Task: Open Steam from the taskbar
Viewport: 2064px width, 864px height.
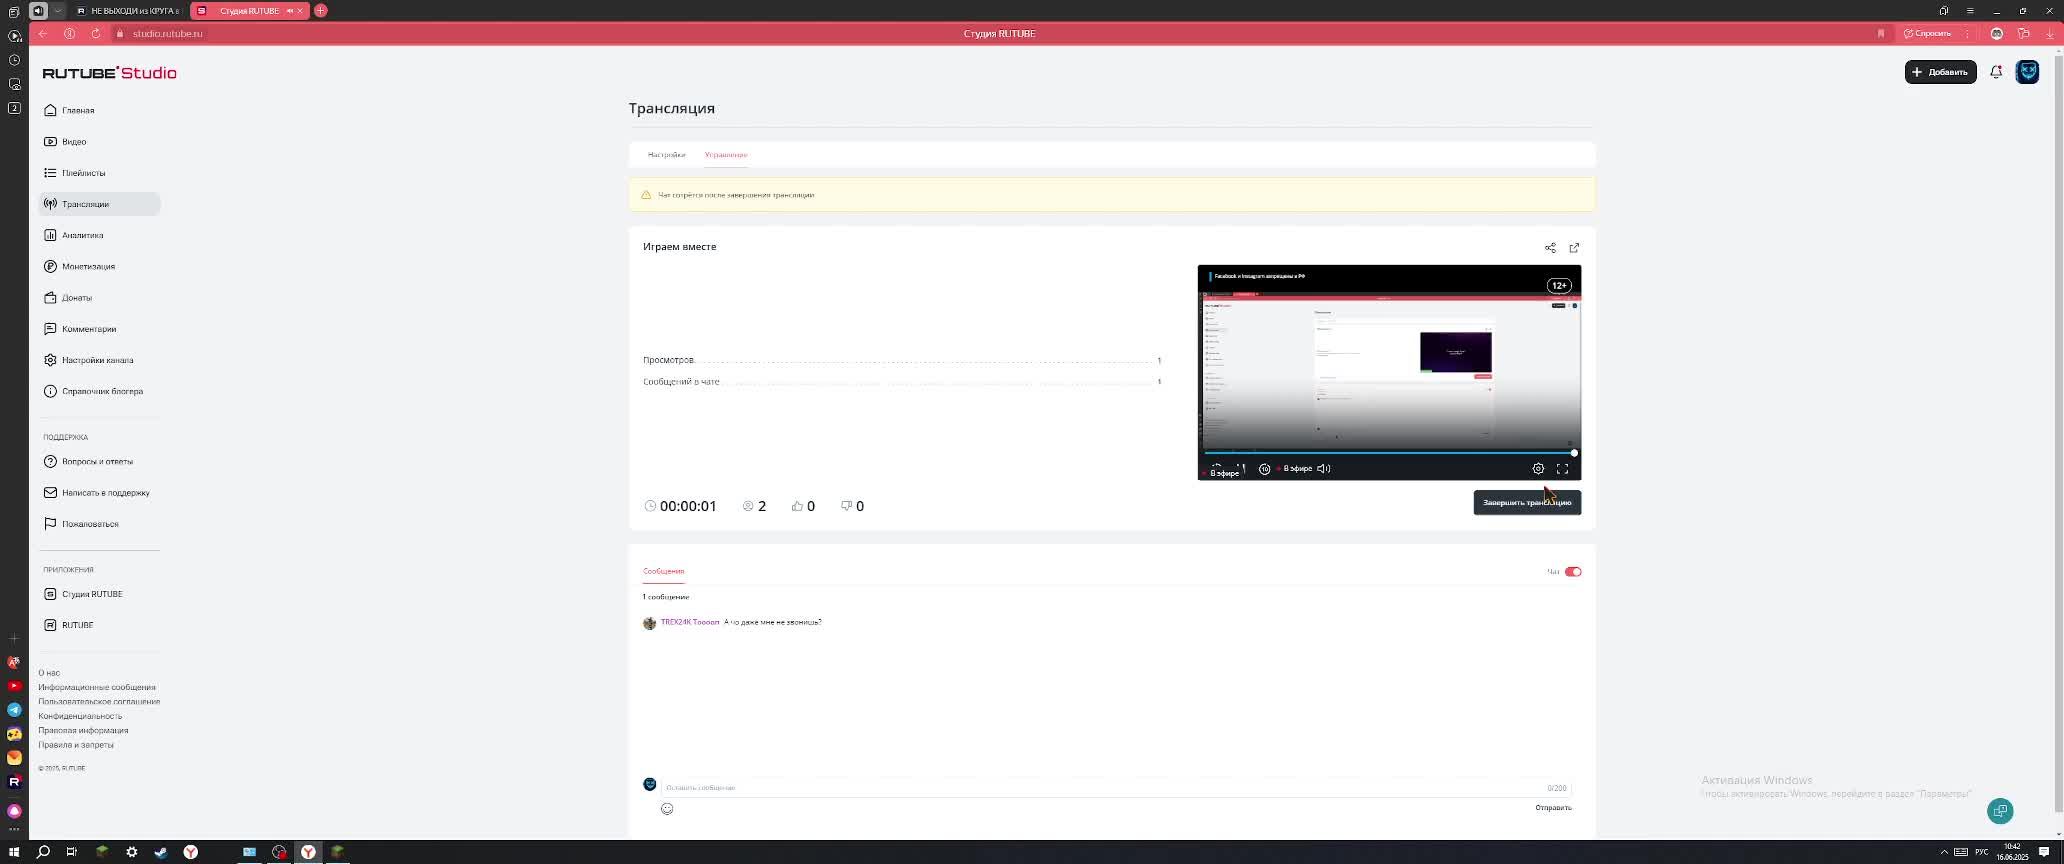Action: tap(161, 852)
